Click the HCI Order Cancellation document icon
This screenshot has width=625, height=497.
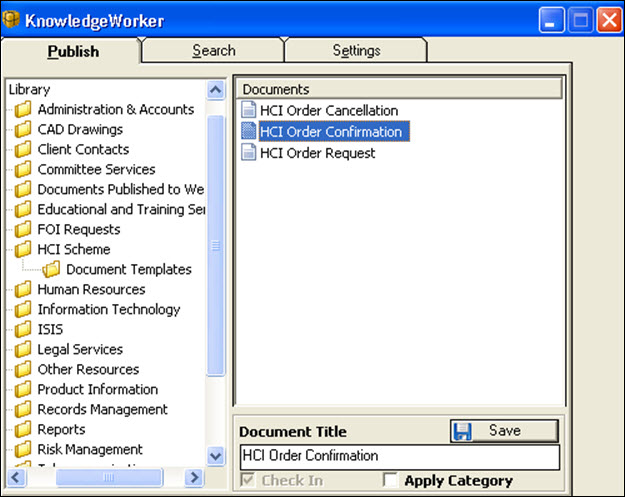point(249,110)
